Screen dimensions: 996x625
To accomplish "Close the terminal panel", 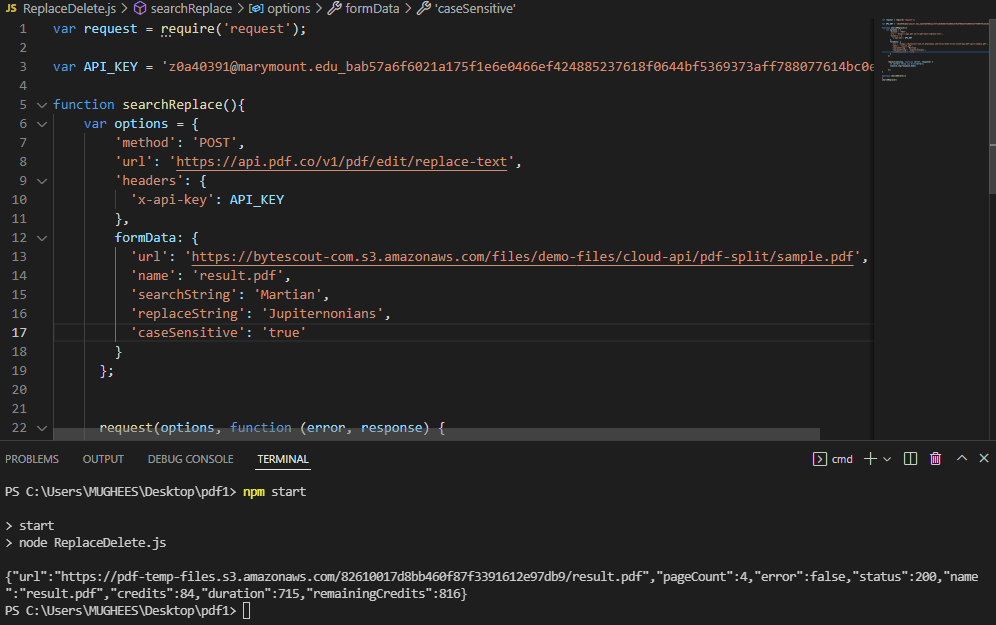I will tap(984, 459).
